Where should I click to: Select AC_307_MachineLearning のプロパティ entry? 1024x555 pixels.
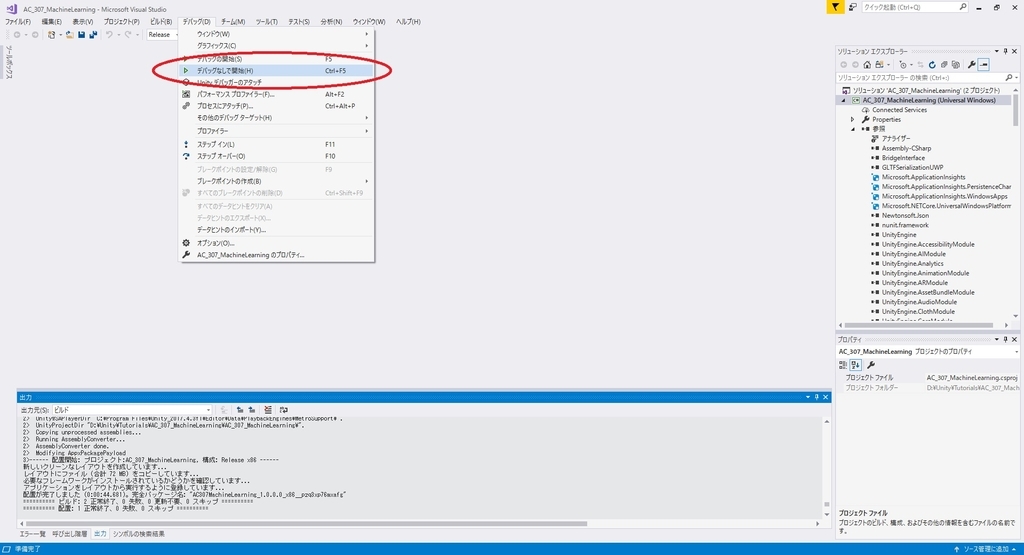click(277, 255)
